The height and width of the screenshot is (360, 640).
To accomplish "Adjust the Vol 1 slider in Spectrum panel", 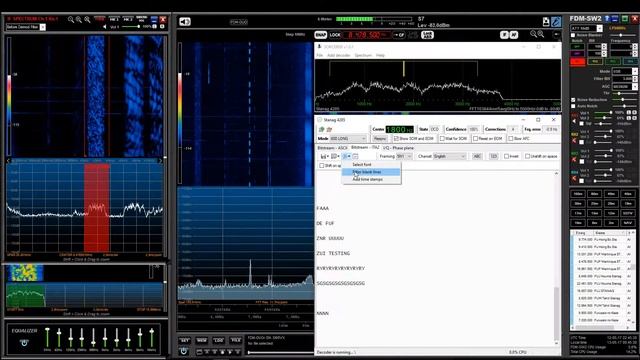I will coord(131,27).
